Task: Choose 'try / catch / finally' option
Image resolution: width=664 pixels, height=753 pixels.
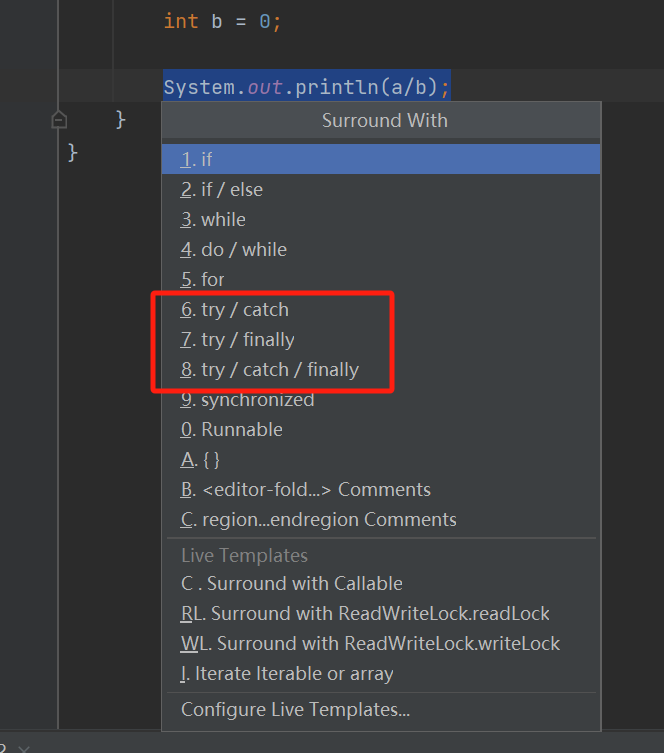Action: (270, 369)
